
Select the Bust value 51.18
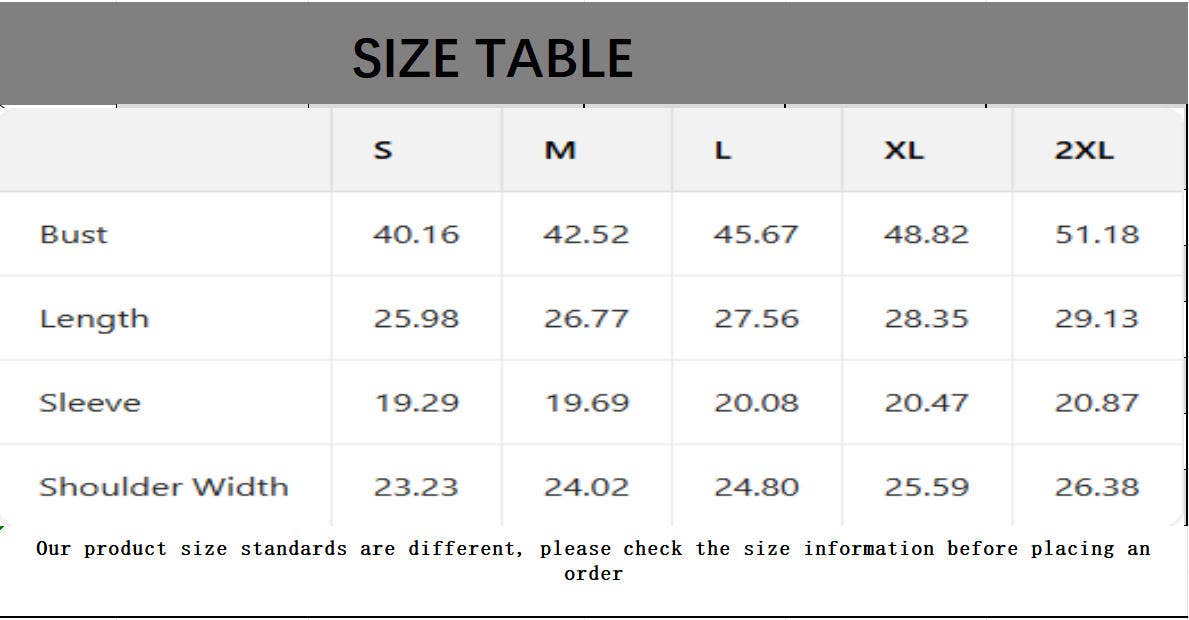pyautogui.click(x=1097, y=235)
